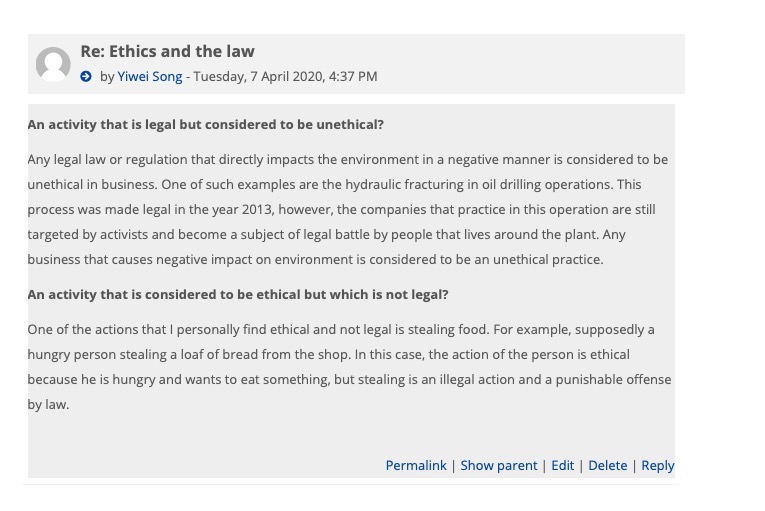This screenshot has height=511, width=765.
Task: Show parent of this forum post
Action: click(498, 465)
